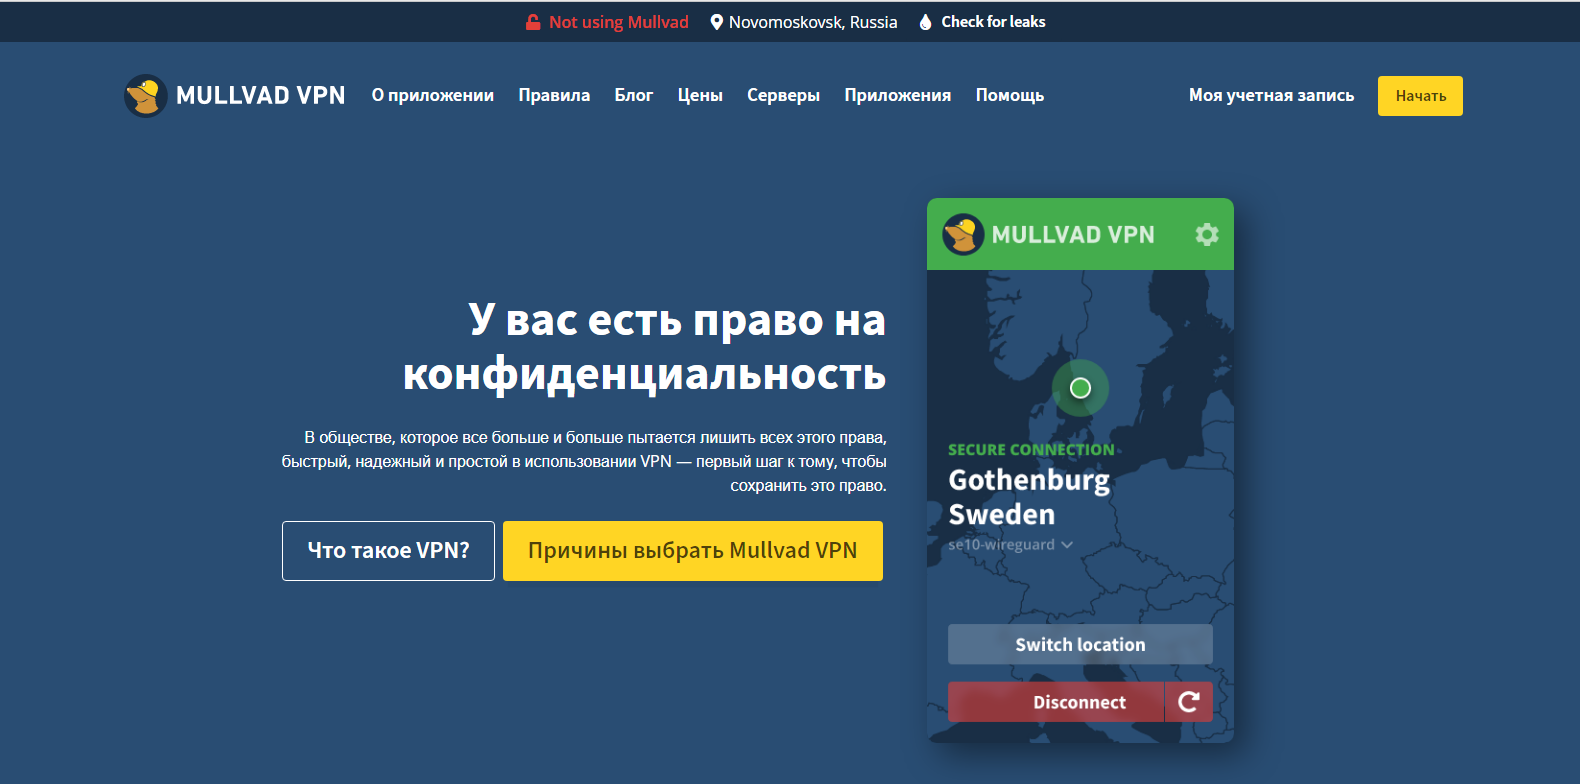Click the location pin icon
The height and width of the screenshot is (784, 1580).
[716, 22]
